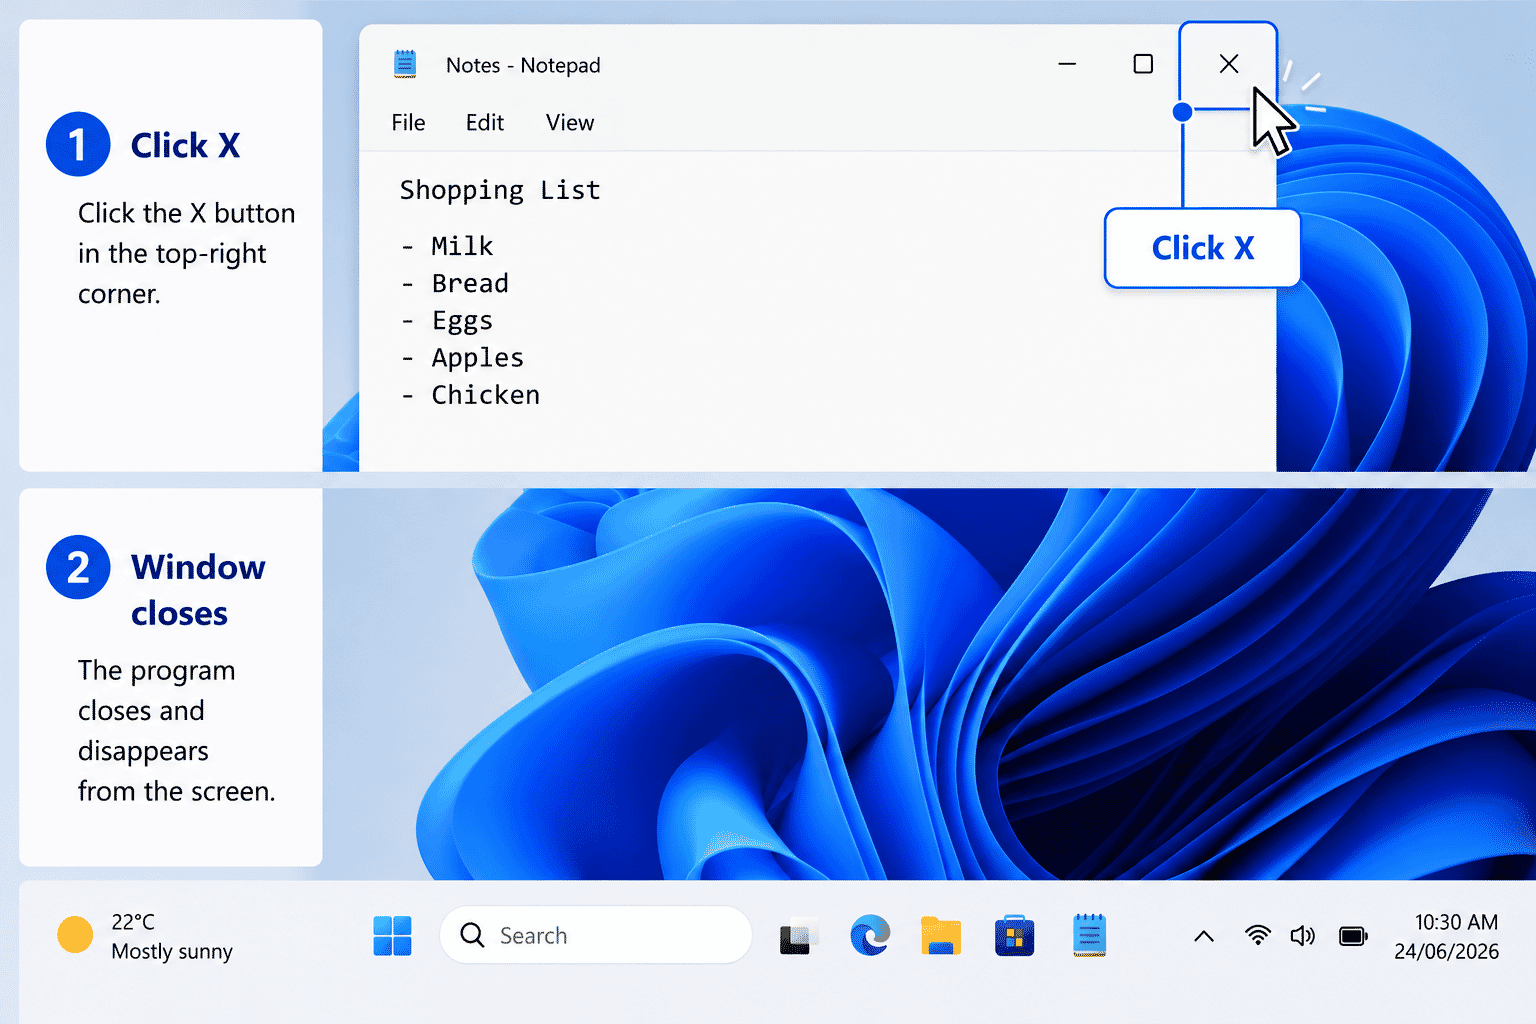Viewport: 1536px width, 1024px height.
Task: Open Wi-Fi network settings icon
Action: [1258, 936]
